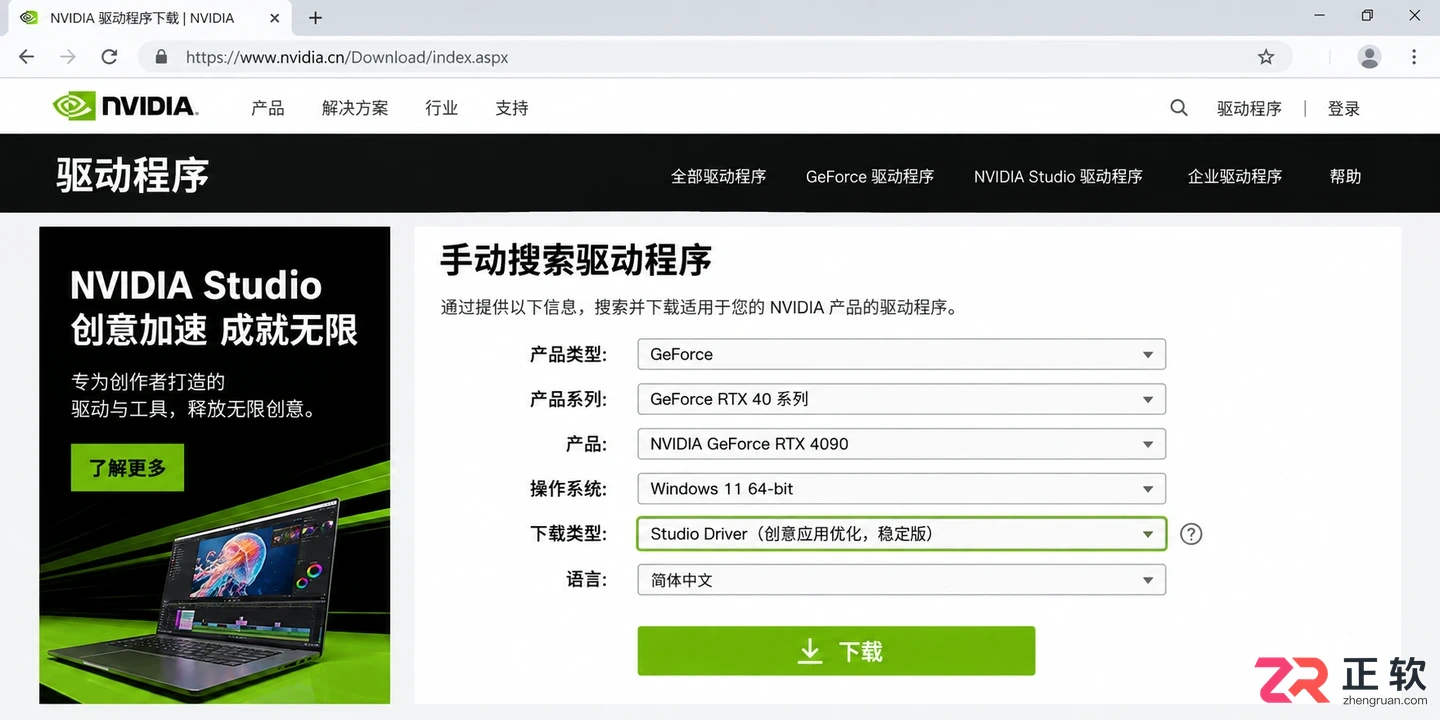Open the 解决方案 menu
The height and width of the screenshot is (720, 1440).
(x=355, y=108)
